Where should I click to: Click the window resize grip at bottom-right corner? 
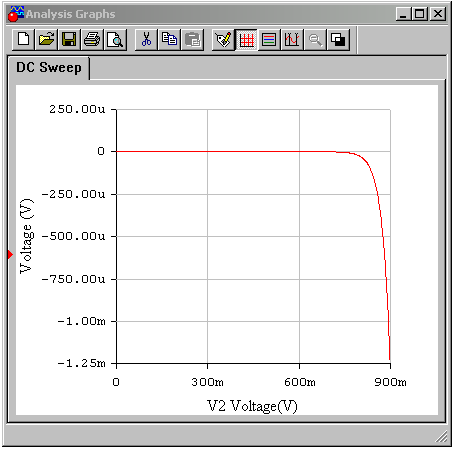point(442,438)
